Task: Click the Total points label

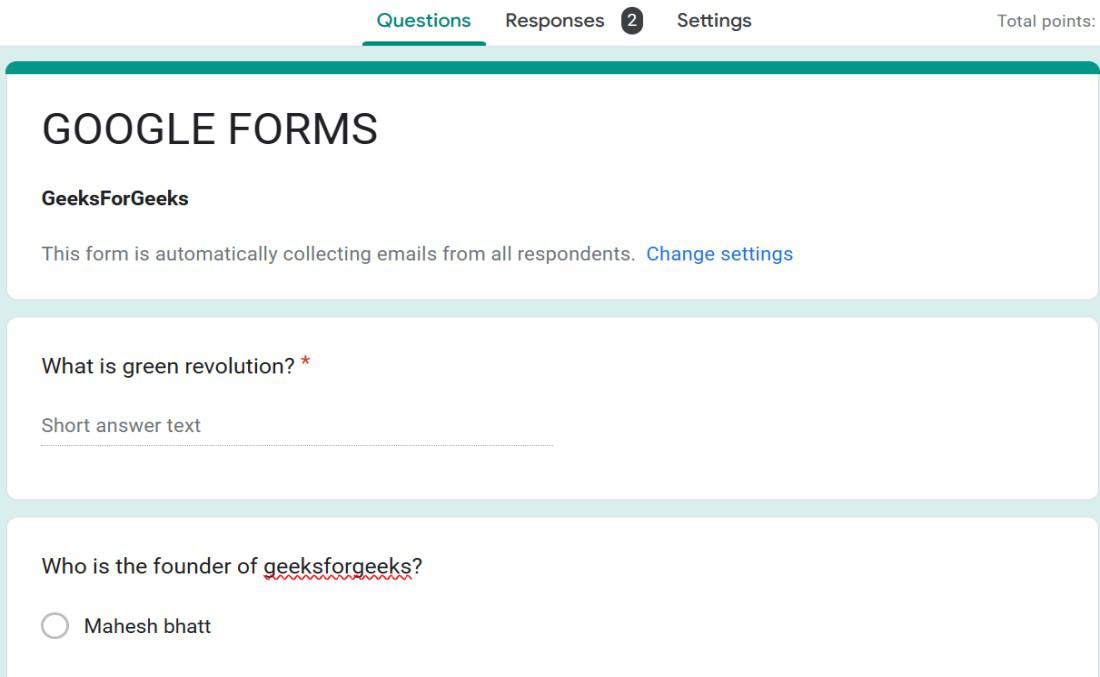Action: click(1046, 21)
